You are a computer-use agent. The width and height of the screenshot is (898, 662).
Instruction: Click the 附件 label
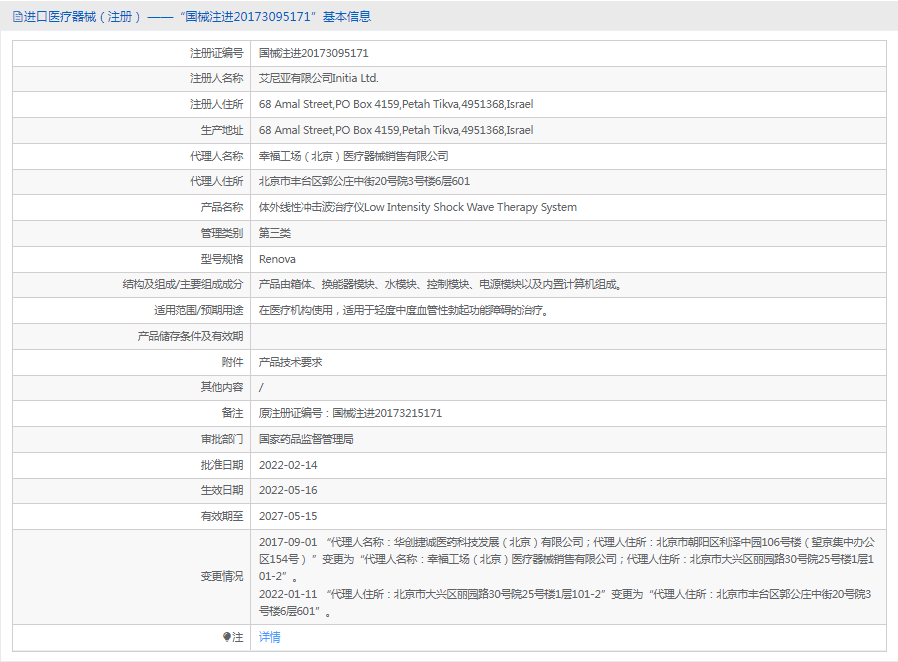click(x=233, y=362)
